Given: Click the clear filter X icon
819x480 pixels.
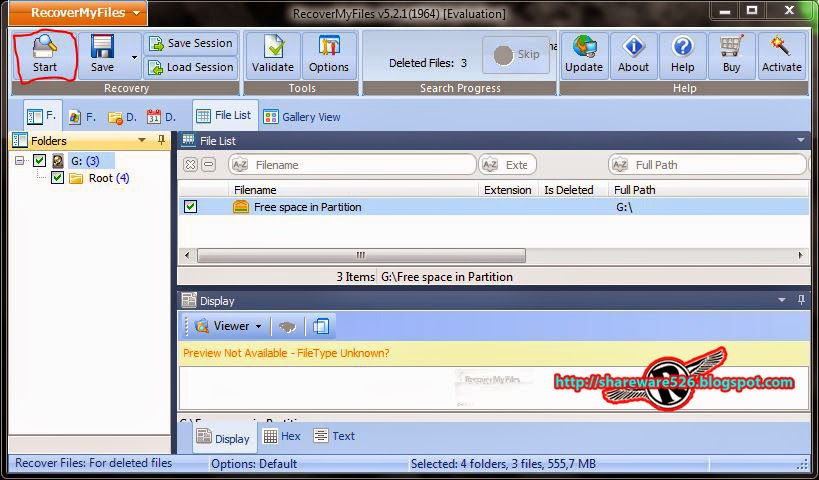Looking at the screenshot, I should click(x=191, y=165).
